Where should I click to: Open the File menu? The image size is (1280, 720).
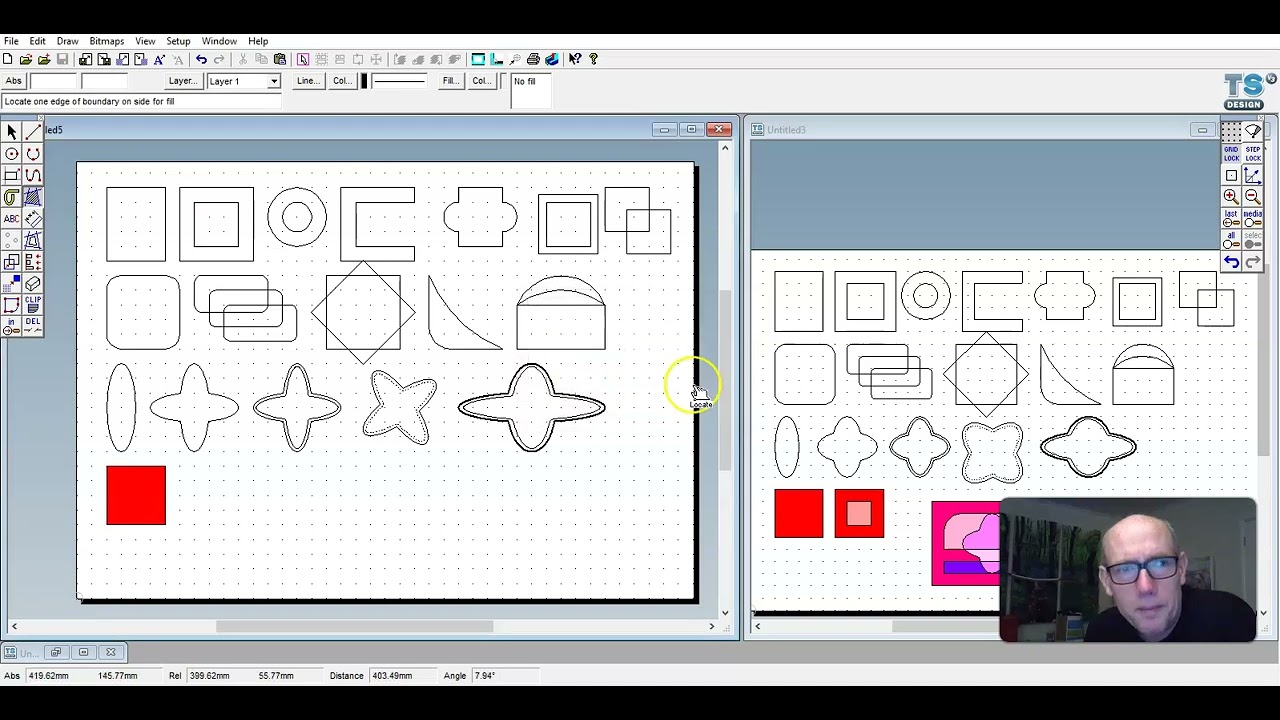click(x=11, y=41)
